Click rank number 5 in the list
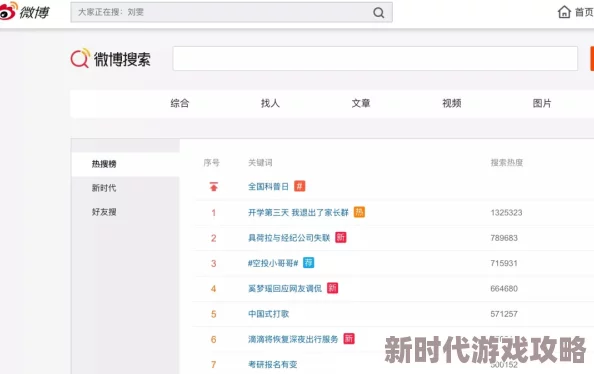Image resolution: width=594 pixels, height=374 pixels. tap(214, 314)
